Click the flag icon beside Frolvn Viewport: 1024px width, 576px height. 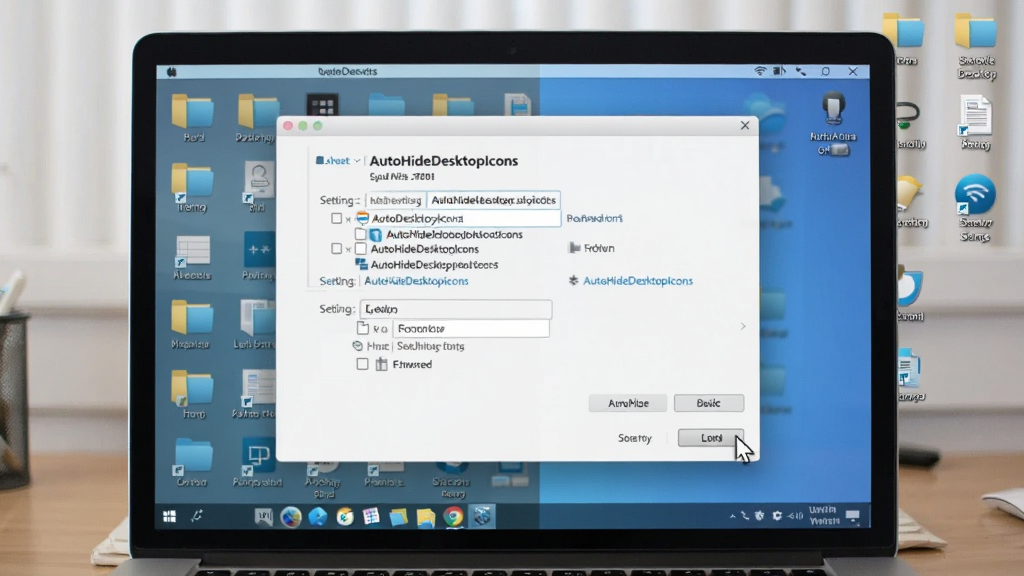(575, 248)
